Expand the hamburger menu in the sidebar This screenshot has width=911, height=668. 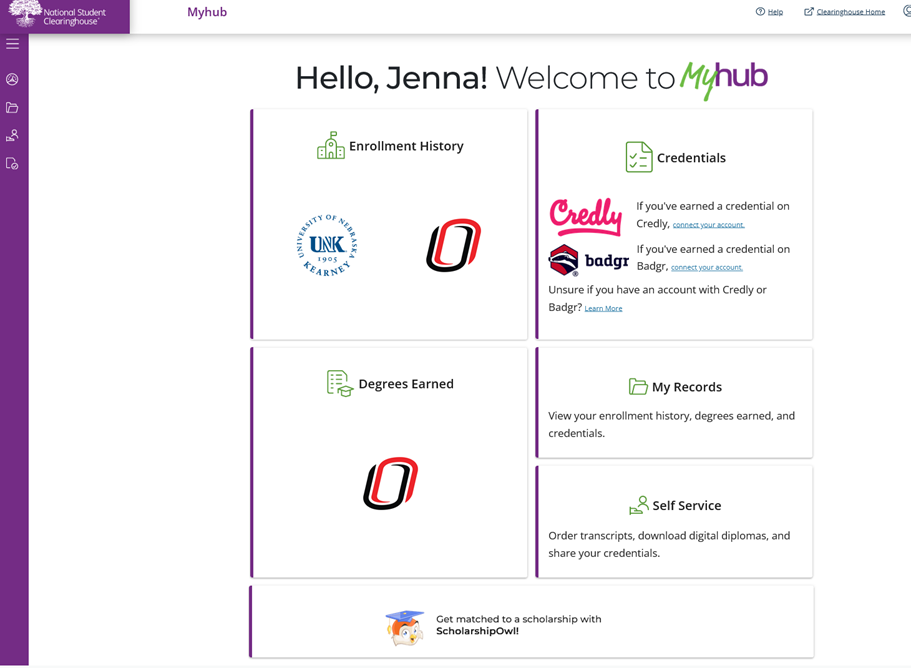tap(12, 44)
